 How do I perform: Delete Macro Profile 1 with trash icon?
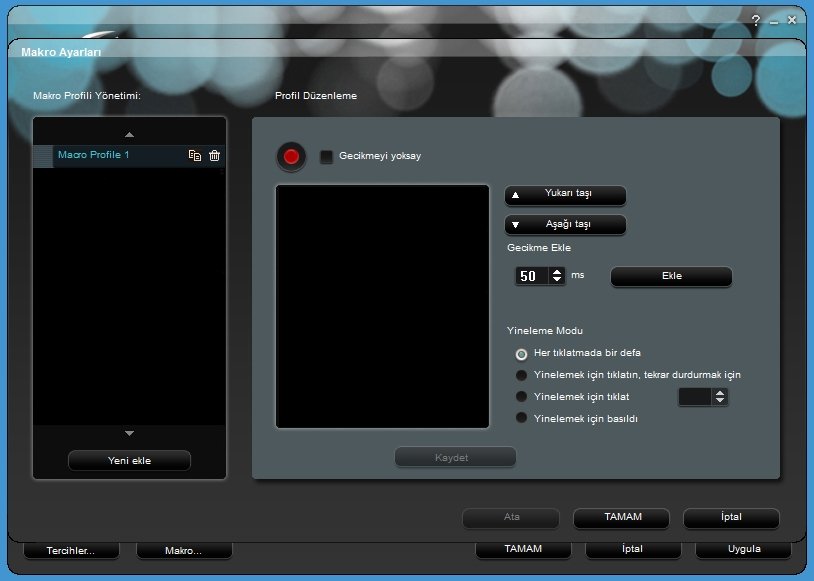[x=214, y=155]
